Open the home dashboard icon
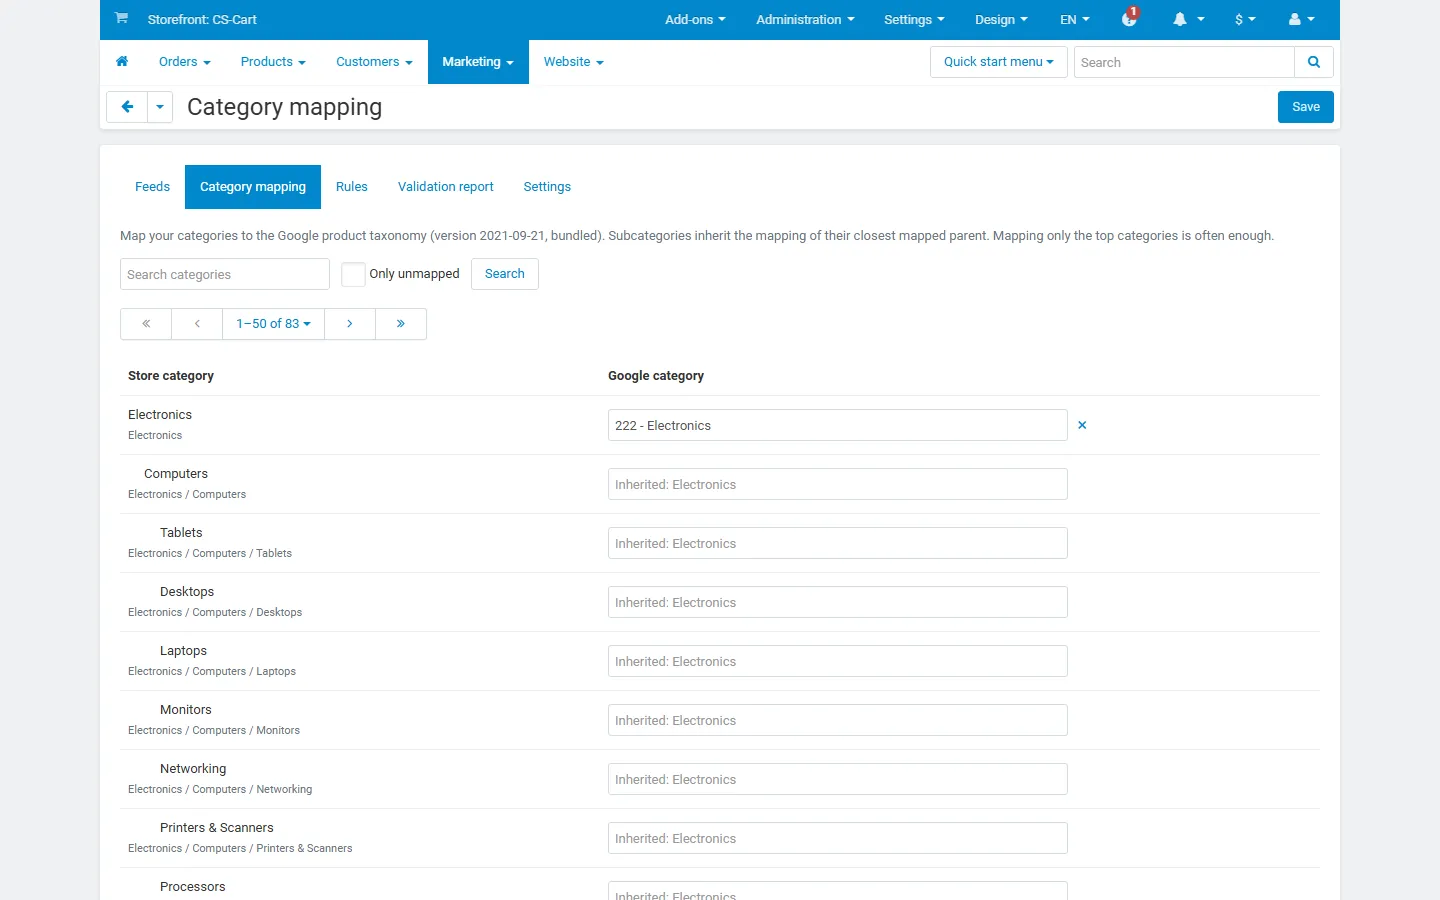This screenshot has height=900, width=1440. click(x=122, y=62)
